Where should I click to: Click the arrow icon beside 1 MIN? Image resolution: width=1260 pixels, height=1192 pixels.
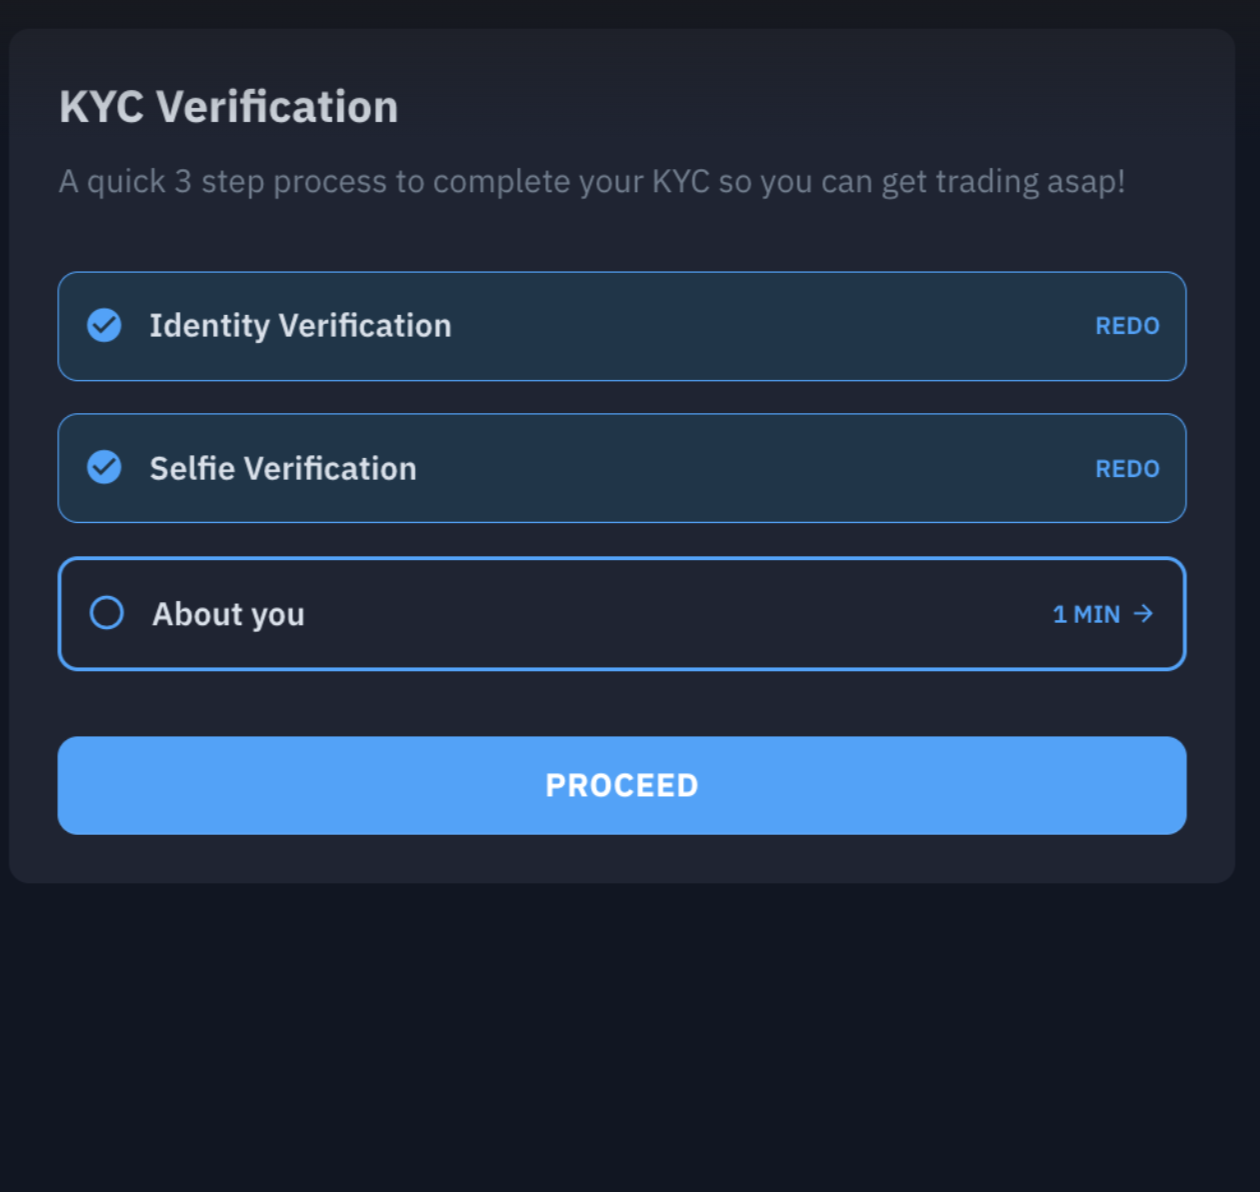1143,613
